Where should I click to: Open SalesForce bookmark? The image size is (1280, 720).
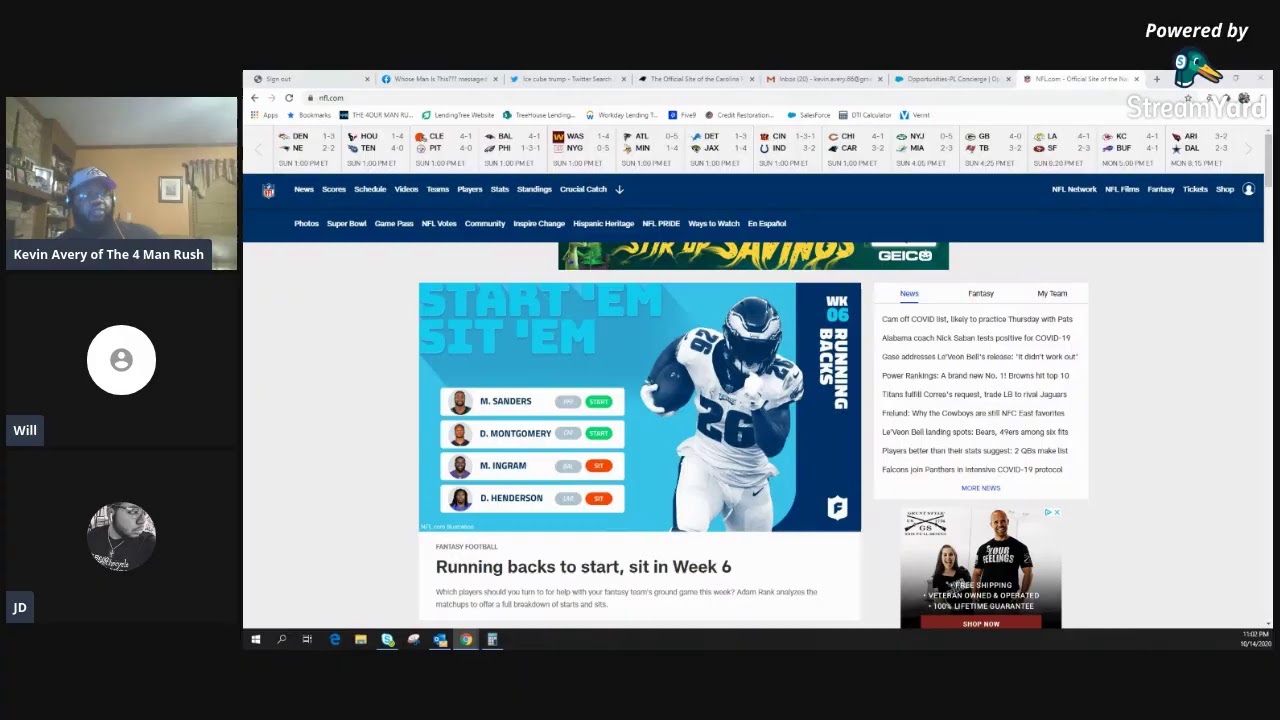click(809, 115)
